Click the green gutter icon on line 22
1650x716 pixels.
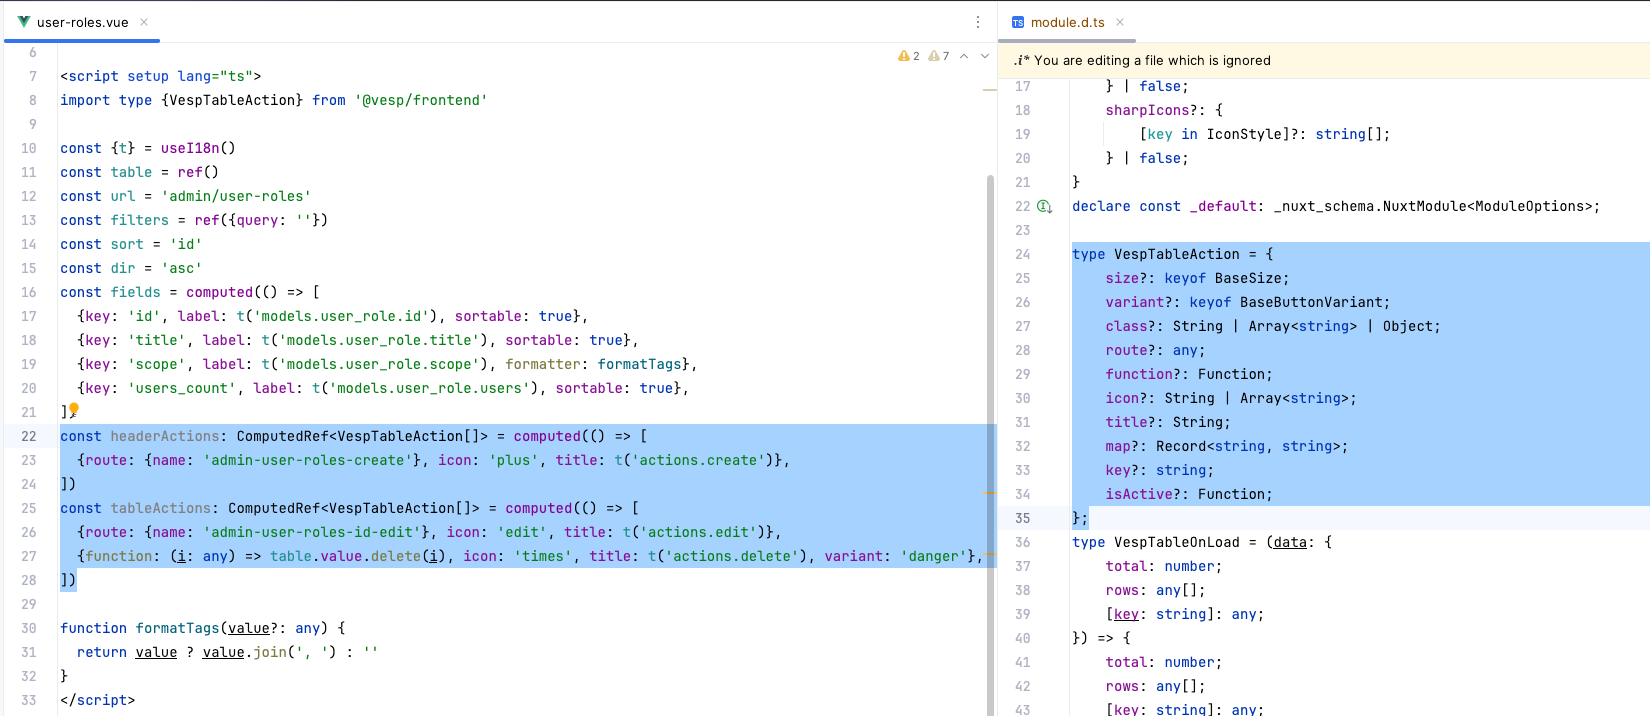coord(1045,206)
